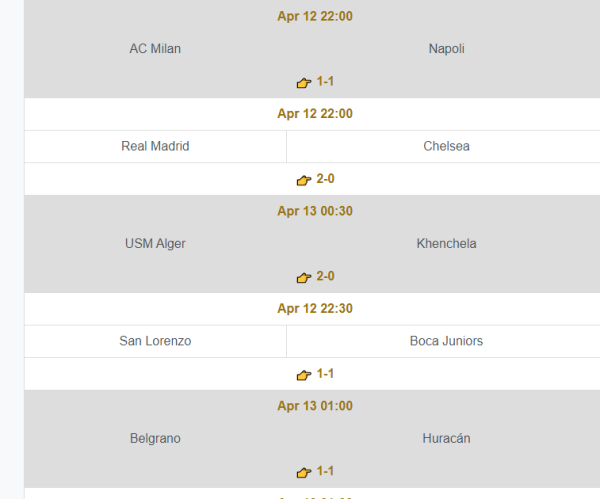Select the Napoli team name
This screenshot has width=600, height=499.
(x=447, y=49)
